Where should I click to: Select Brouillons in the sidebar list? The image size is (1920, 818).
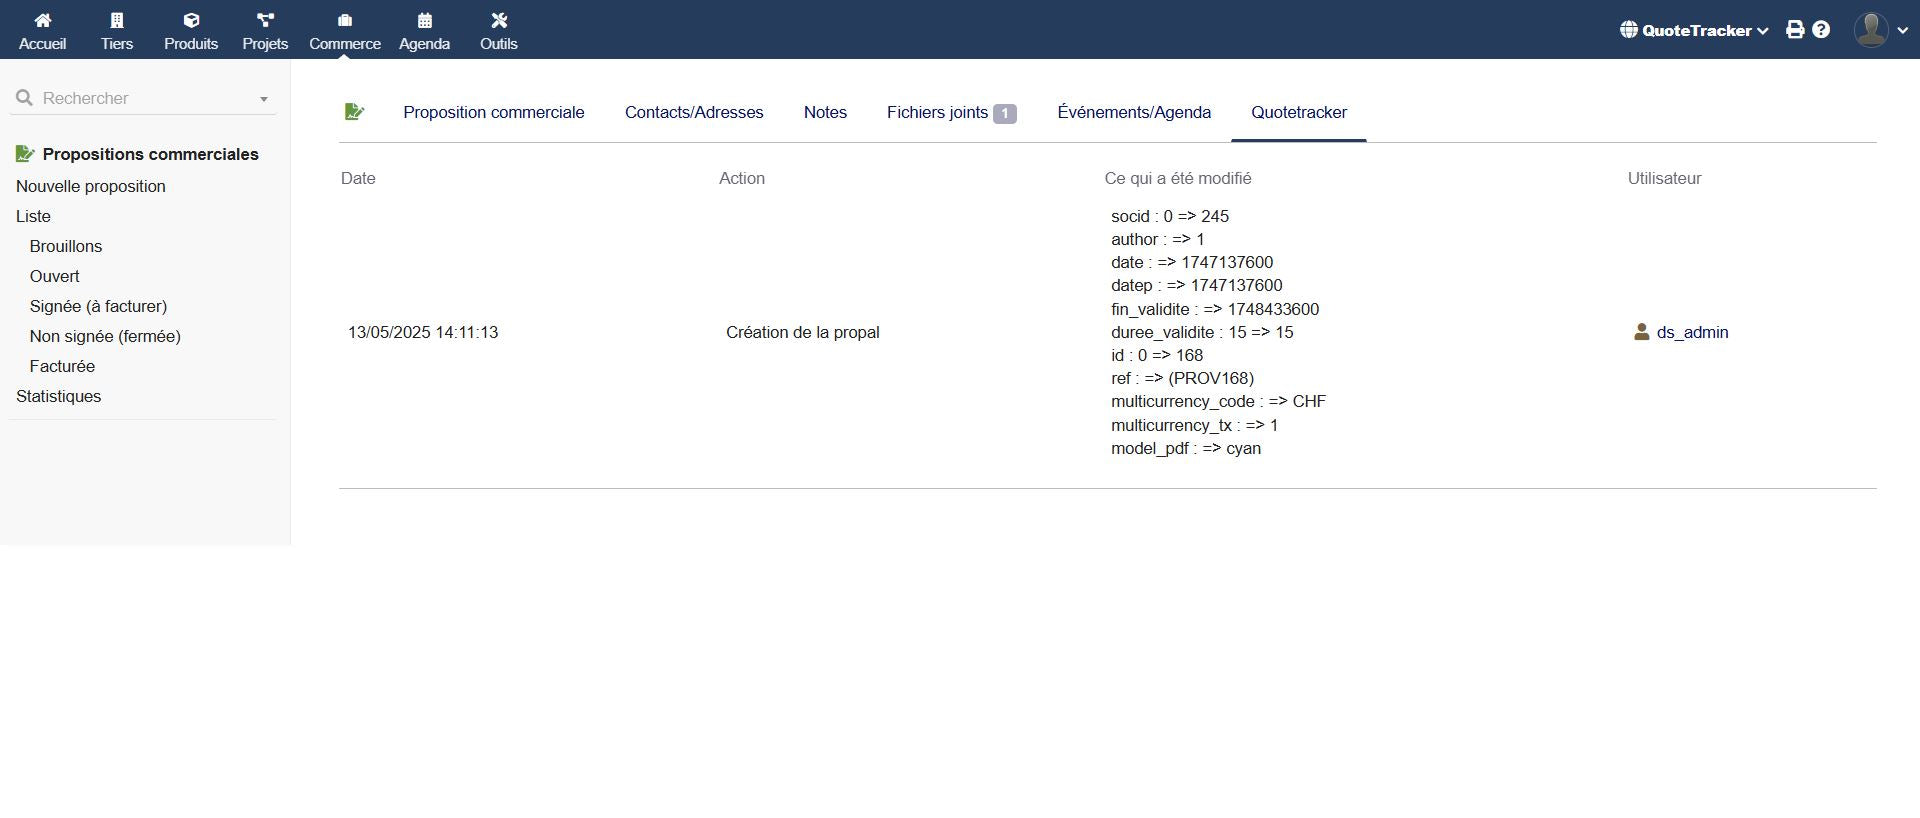click(66, 247)
